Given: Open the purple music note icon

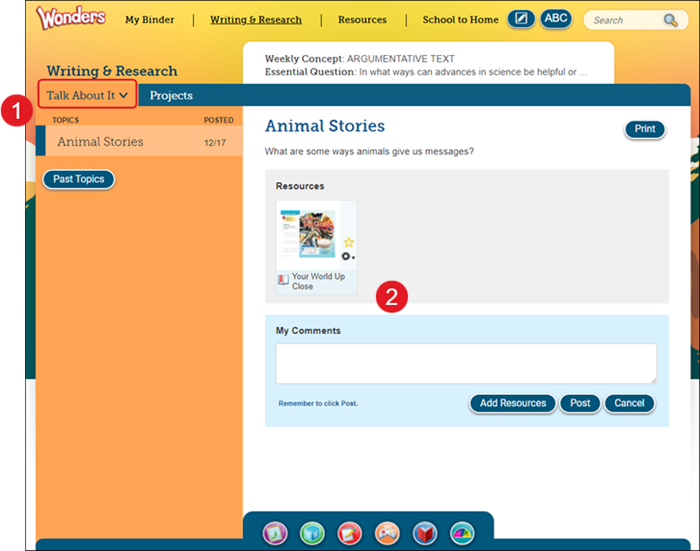Looking at the screenshot, I should coord(274,533).
